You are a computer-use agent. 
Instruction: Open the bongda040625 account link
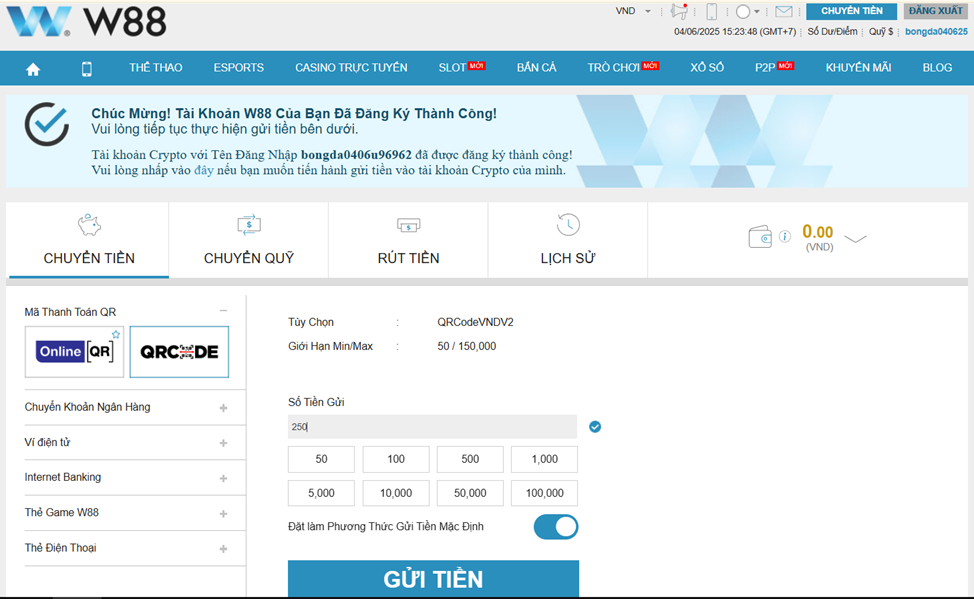(x=936, y=32)
